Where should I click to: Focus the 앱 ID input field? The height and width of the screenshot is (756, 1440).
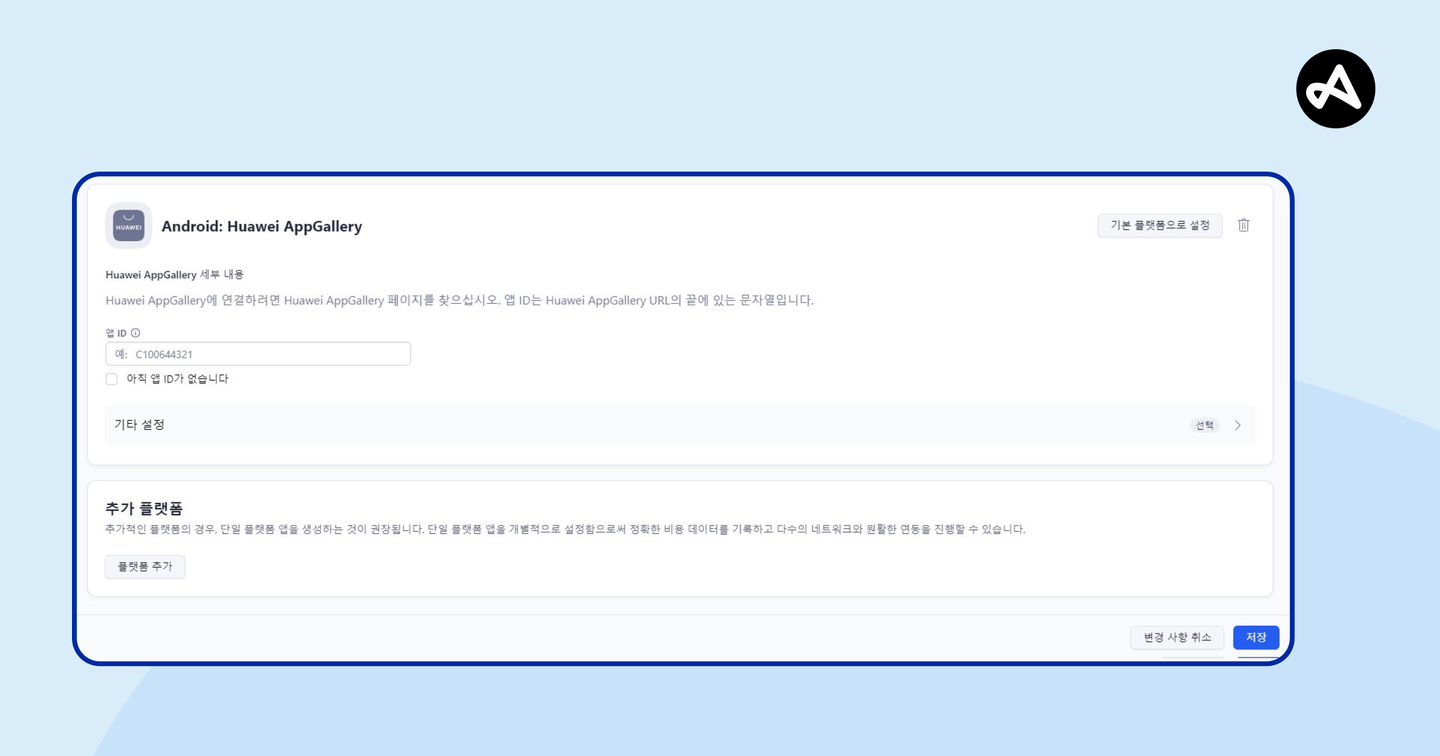point(258,354)
